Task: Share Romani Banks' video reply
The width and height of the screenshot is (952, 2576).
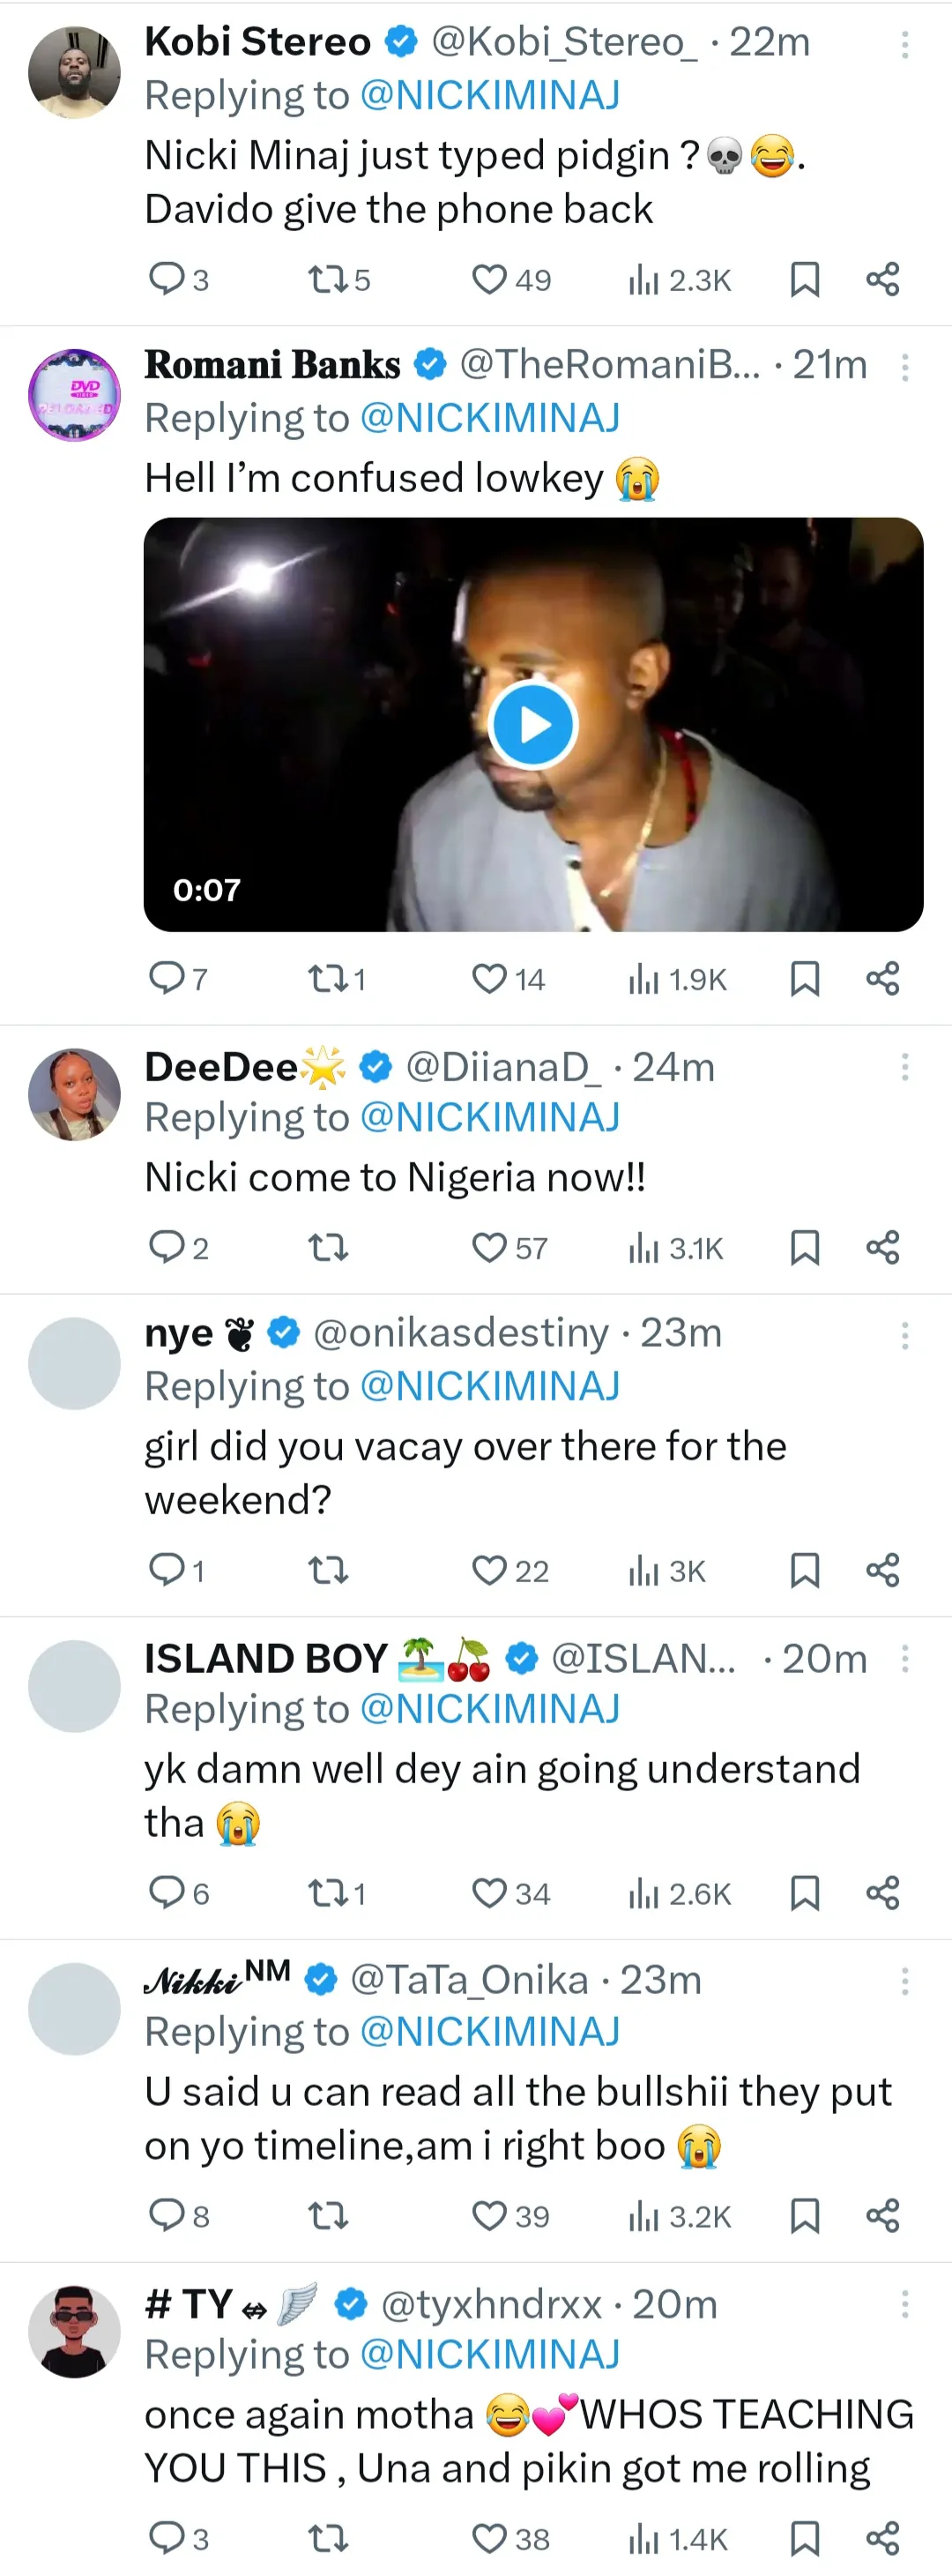Action: tap(882, 978)
